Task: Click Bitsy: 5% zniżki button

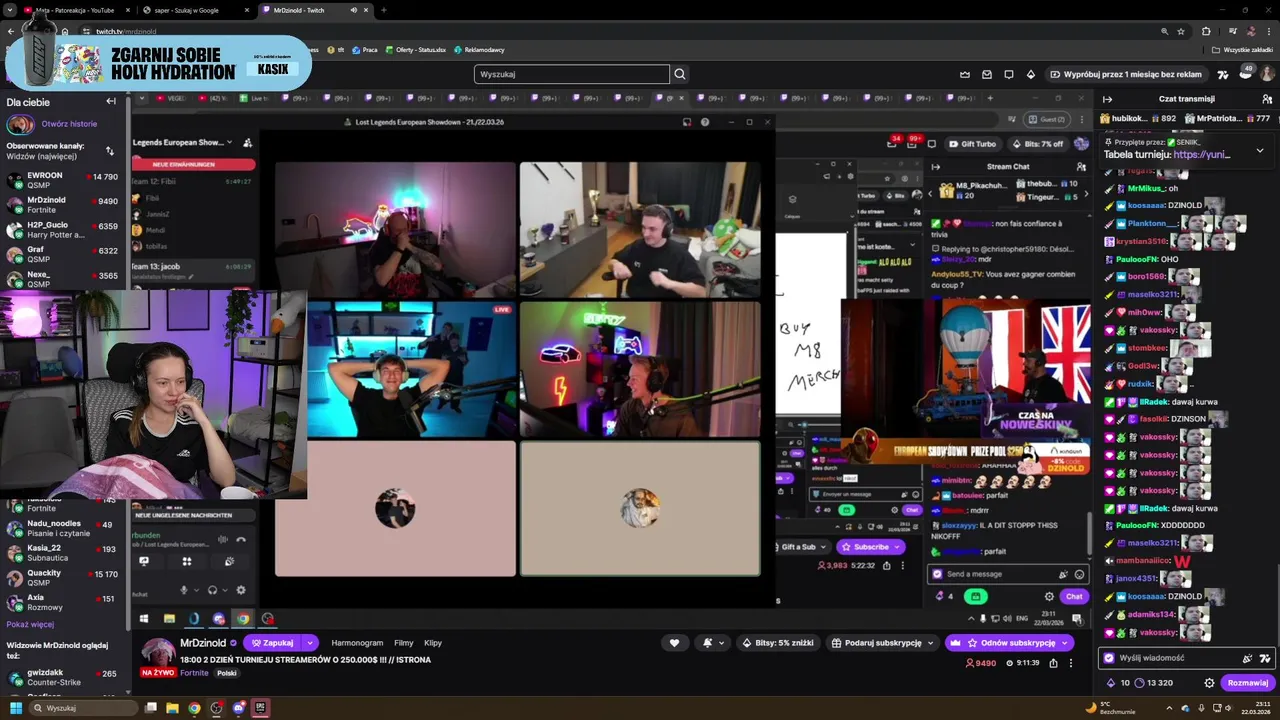Action: 779,643
